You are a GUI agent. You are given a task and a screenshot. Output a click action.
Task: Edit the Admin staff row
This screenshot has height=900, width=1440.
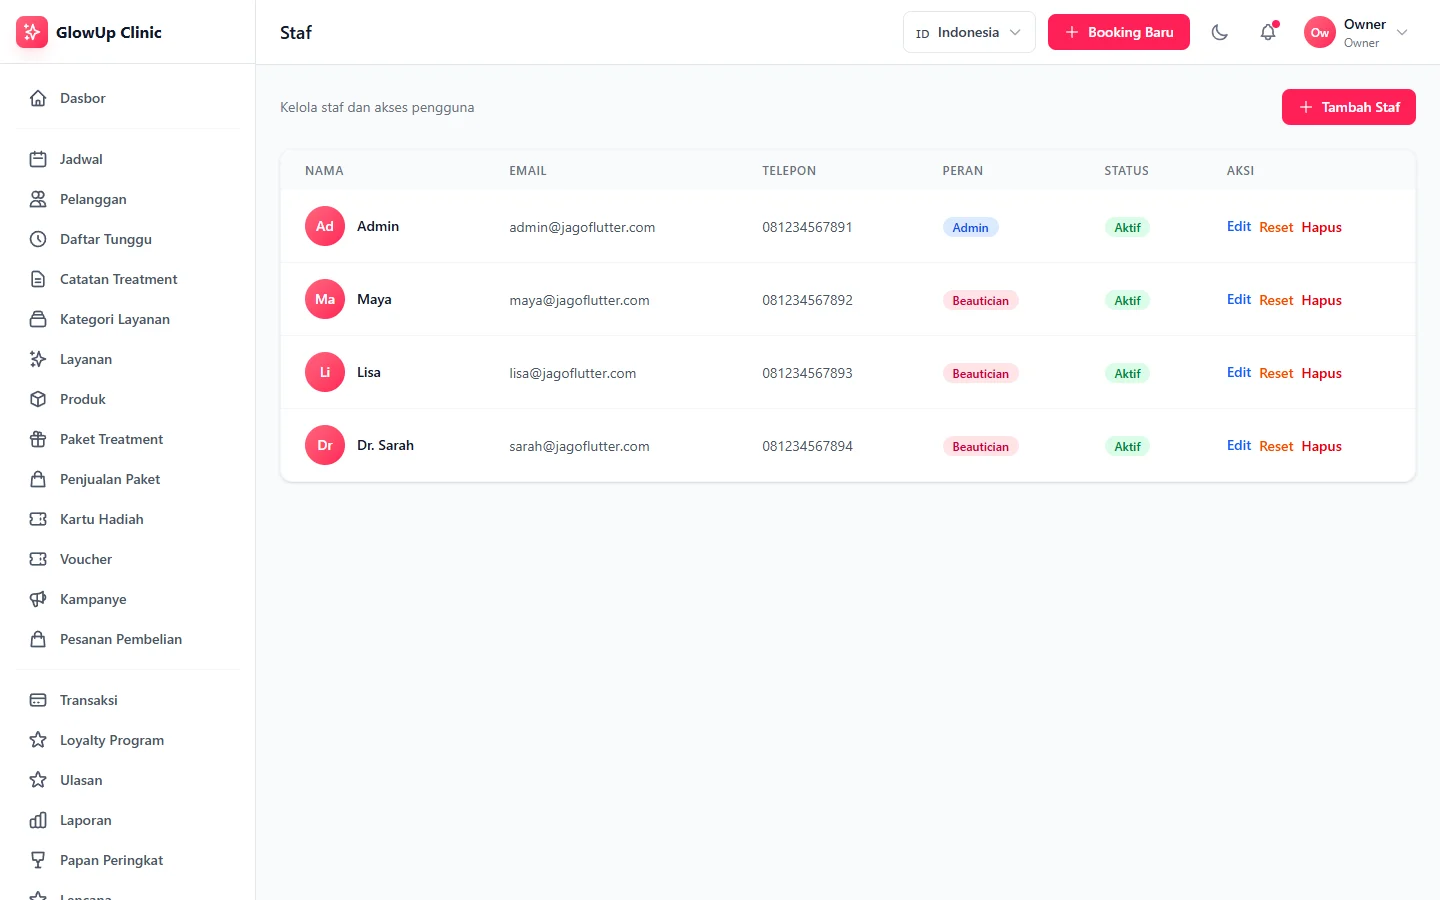(x=1239, y=227)
